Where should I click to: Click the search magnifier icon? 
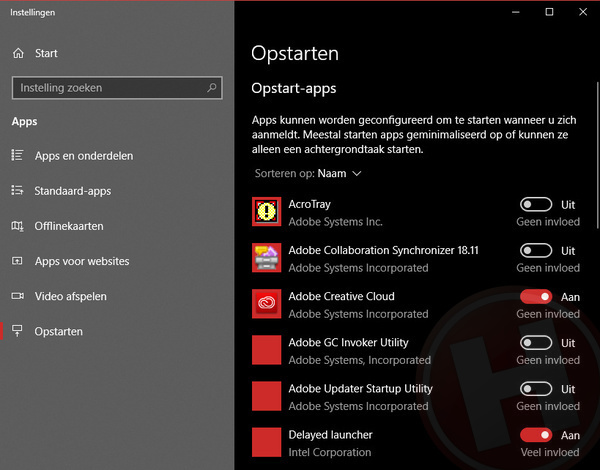(x=212, y=88)
